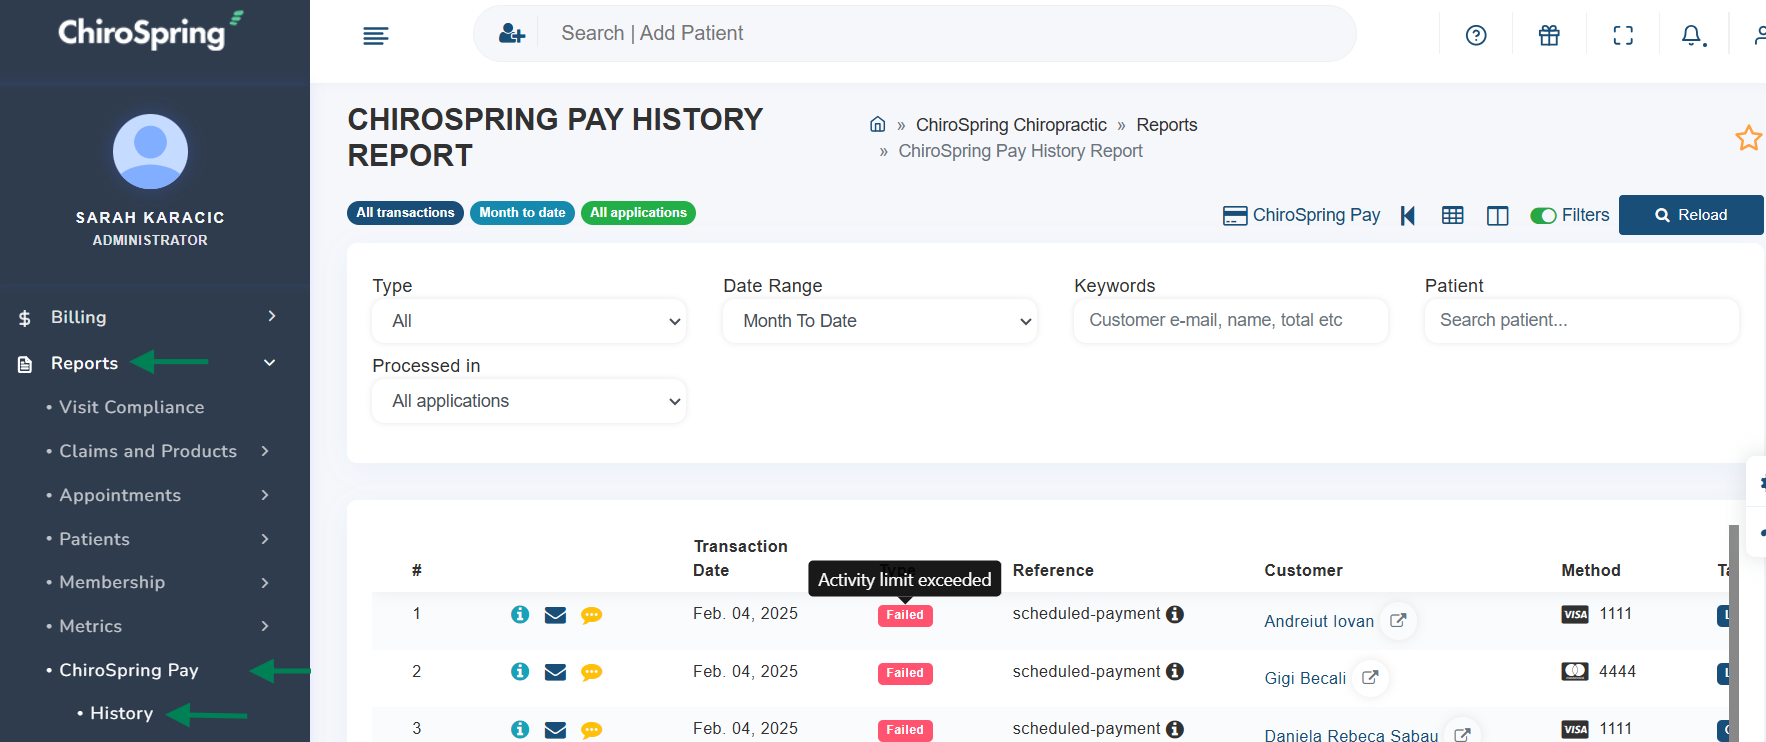Open customer Andreiut Iovan link
The width and height of the screenshot is (1766, 742).
1319,621
